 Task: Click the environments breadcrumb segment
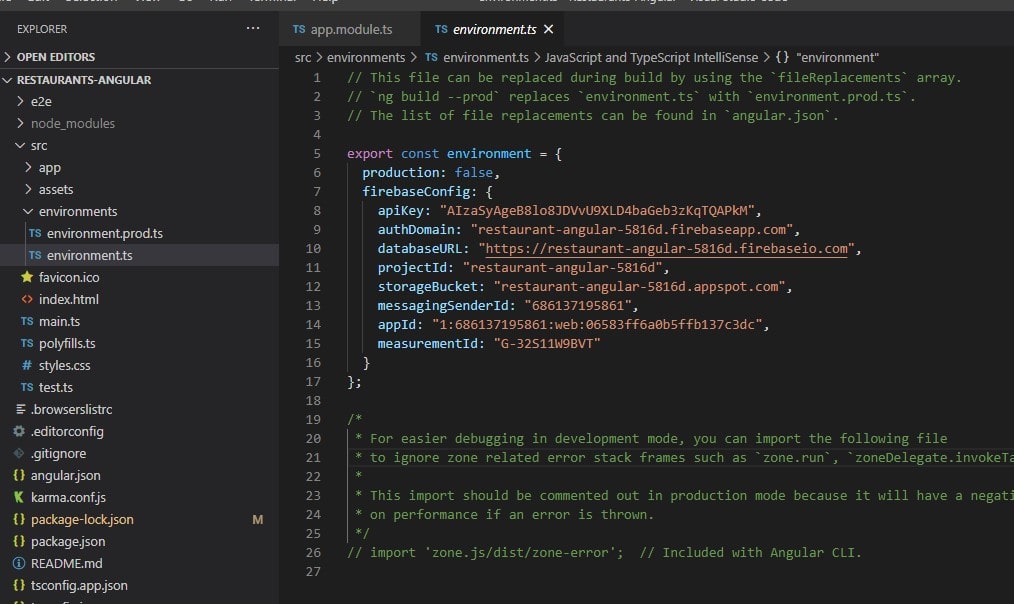pyautogui.click(x=366, y=57)
